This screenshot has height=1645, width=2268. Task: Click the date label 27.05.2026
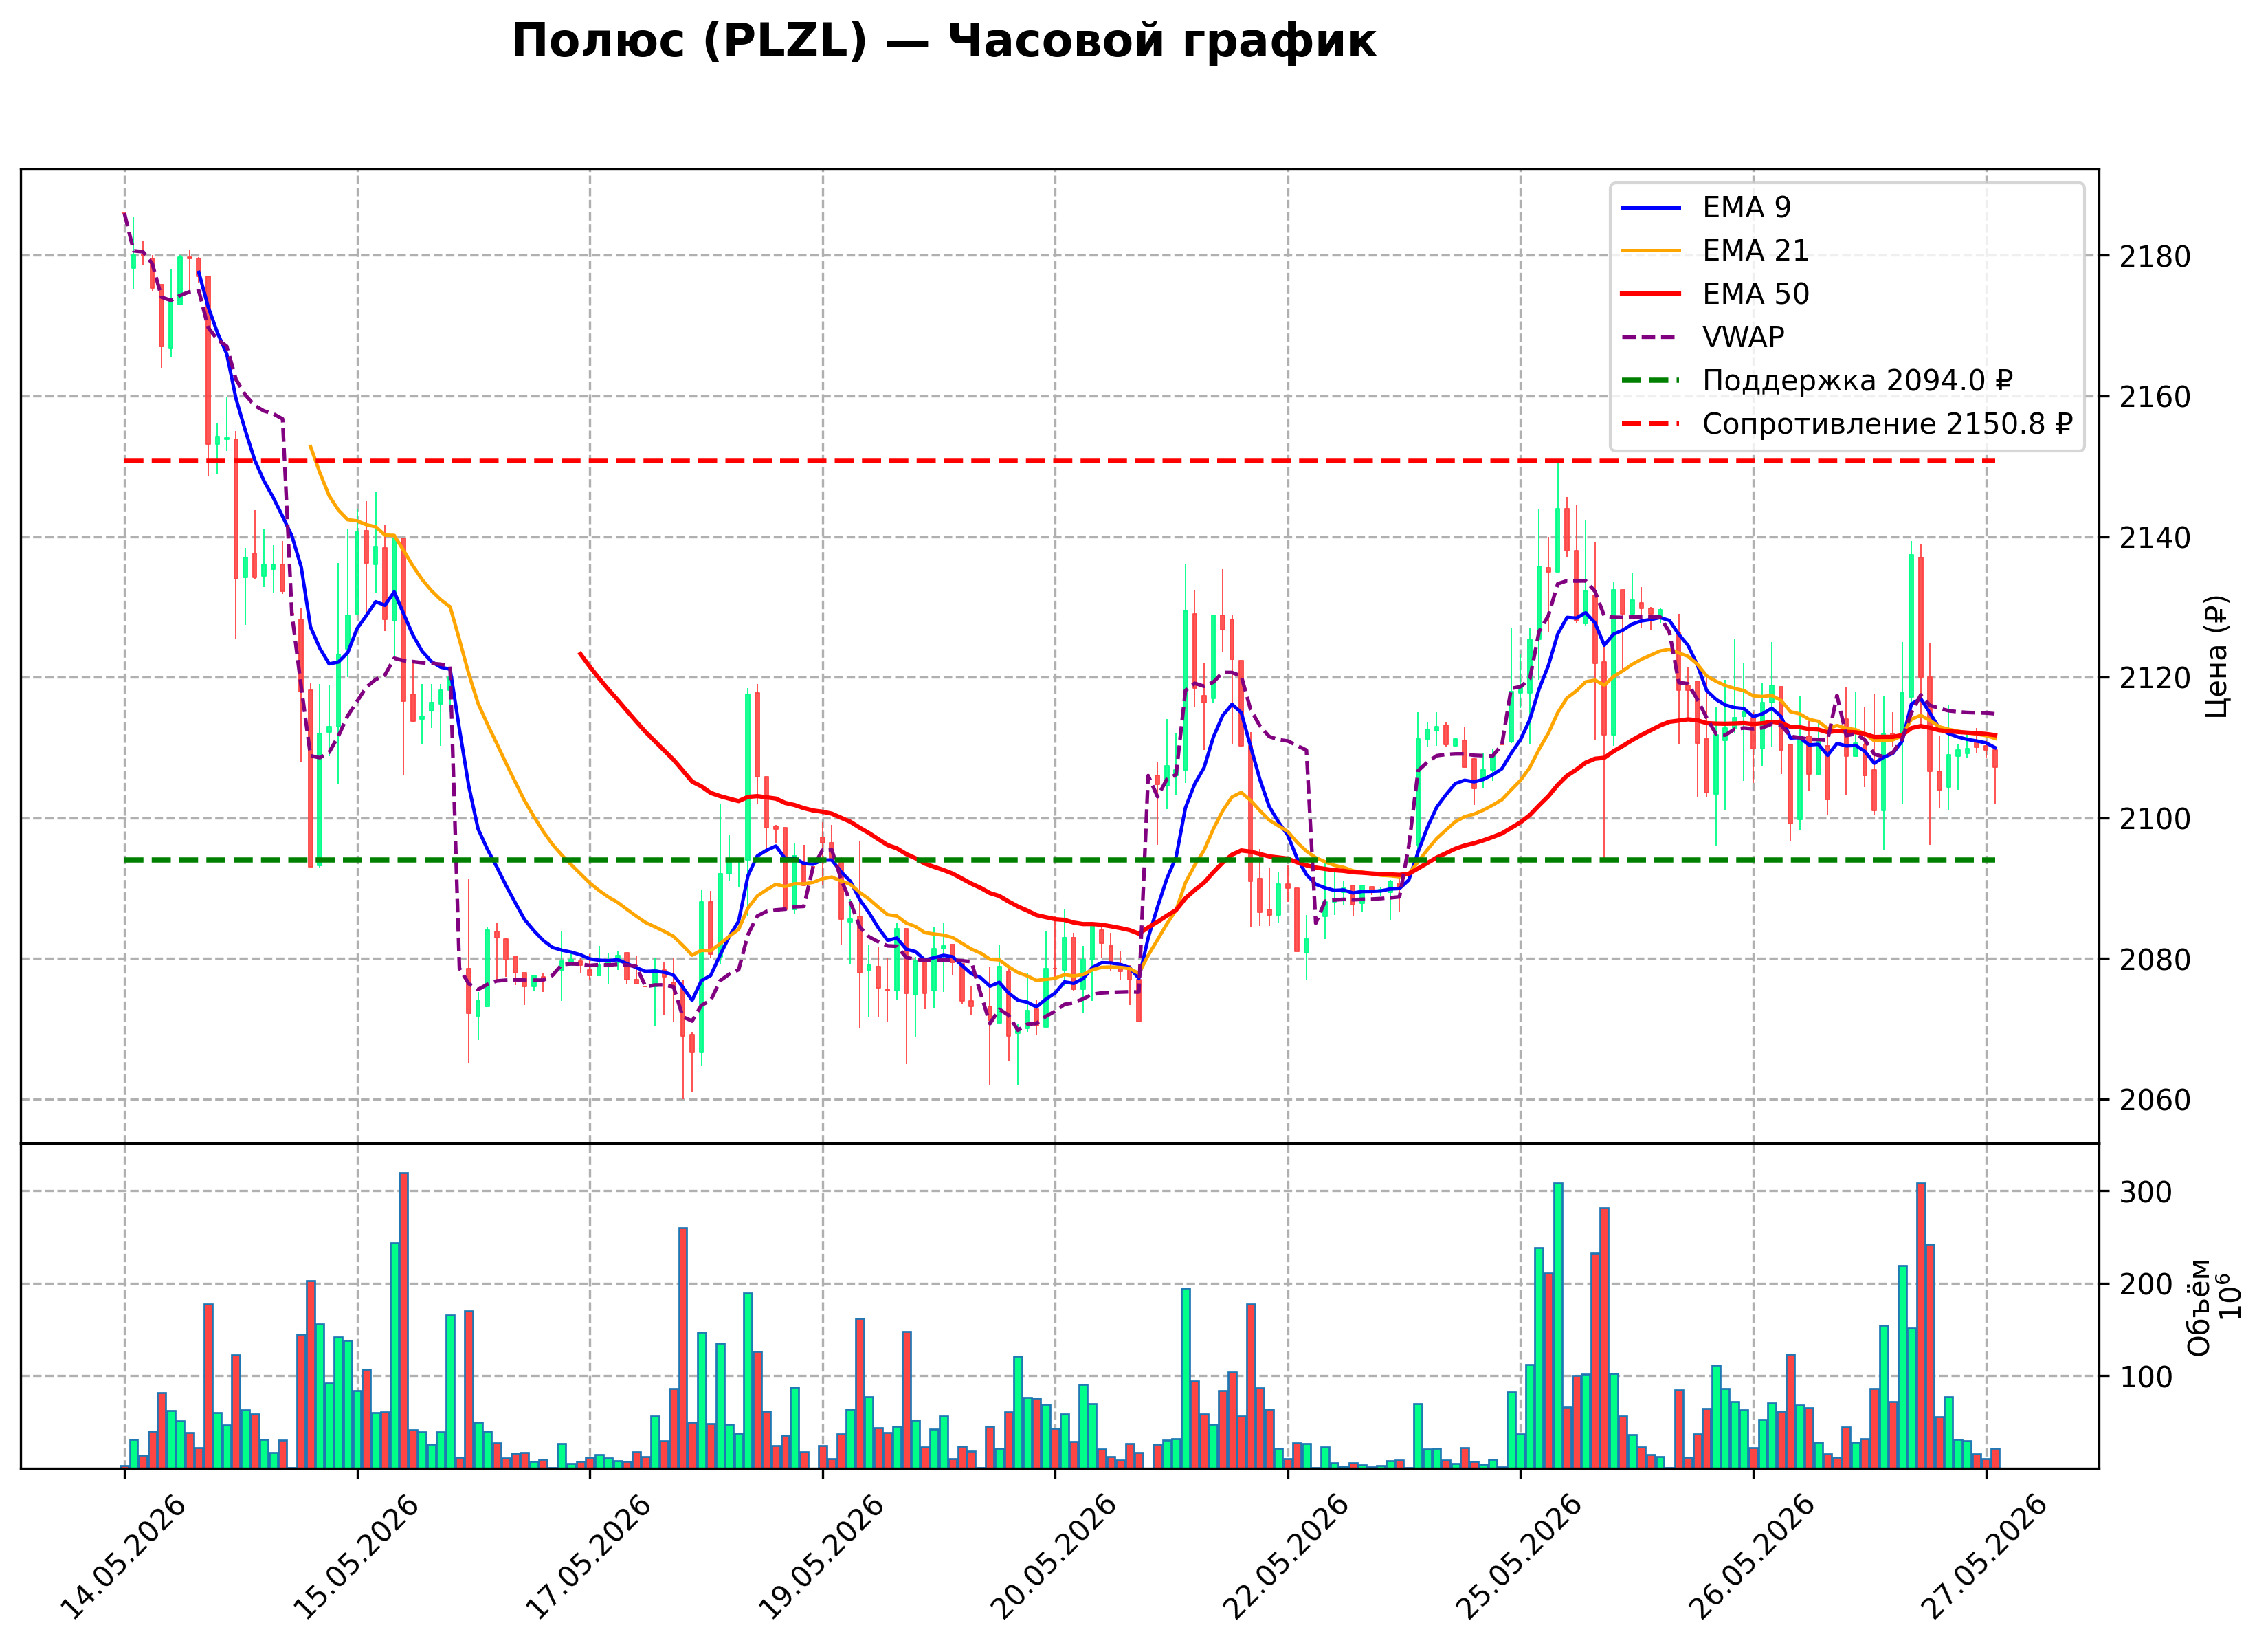pos(1984,1557)
